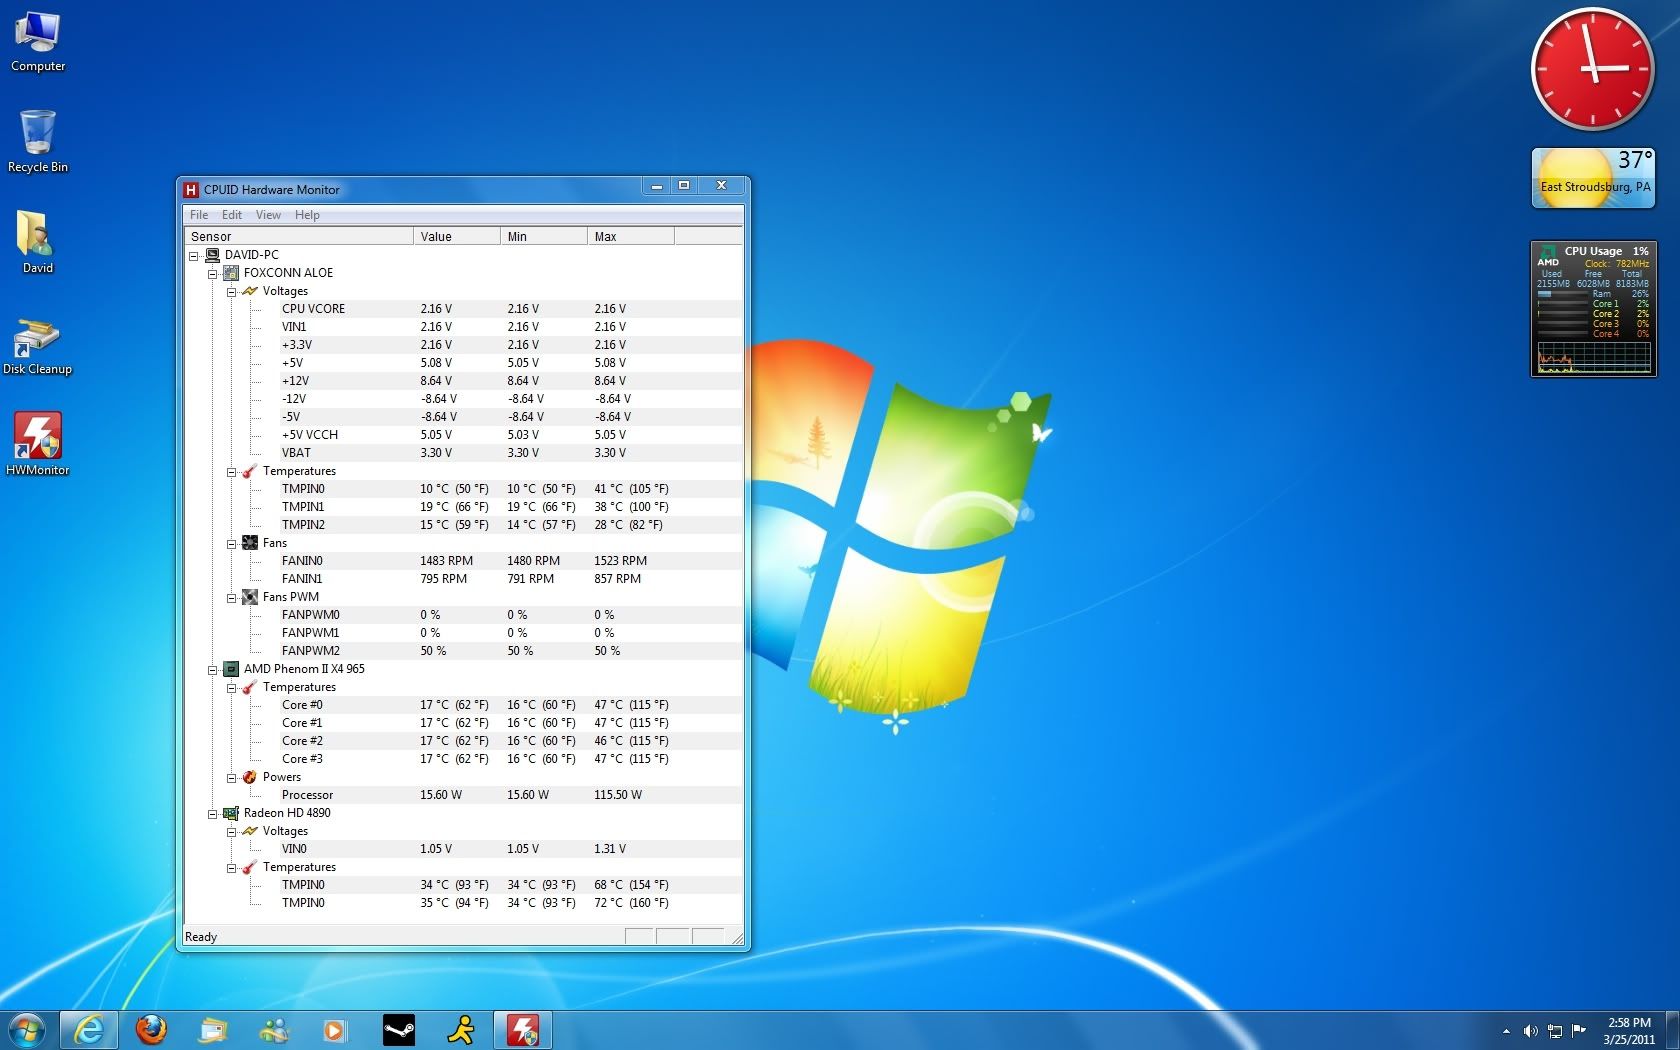Collapse the AMD Phenom II X4 965 node
The height and width of the screenshot is (1050, 1680).
(213, 670)
